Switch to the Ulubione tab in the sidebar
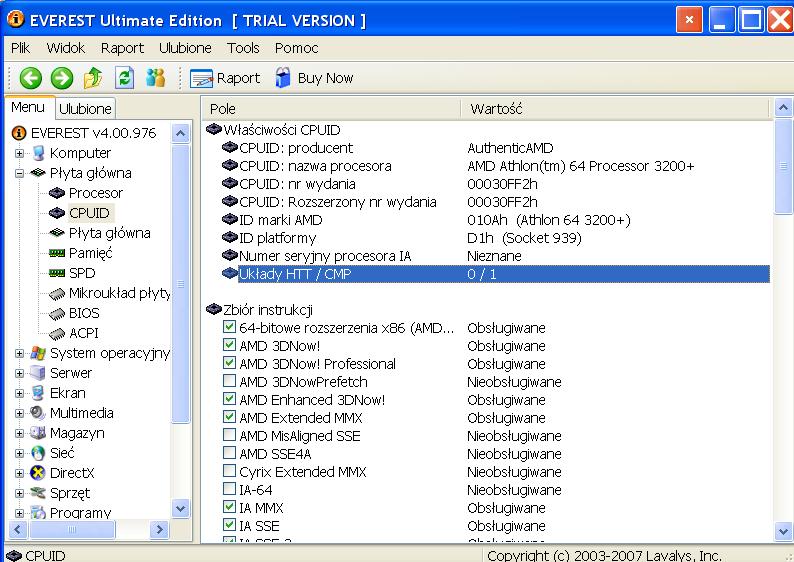Viewport: 794px width, 562px height. (85, 109)
